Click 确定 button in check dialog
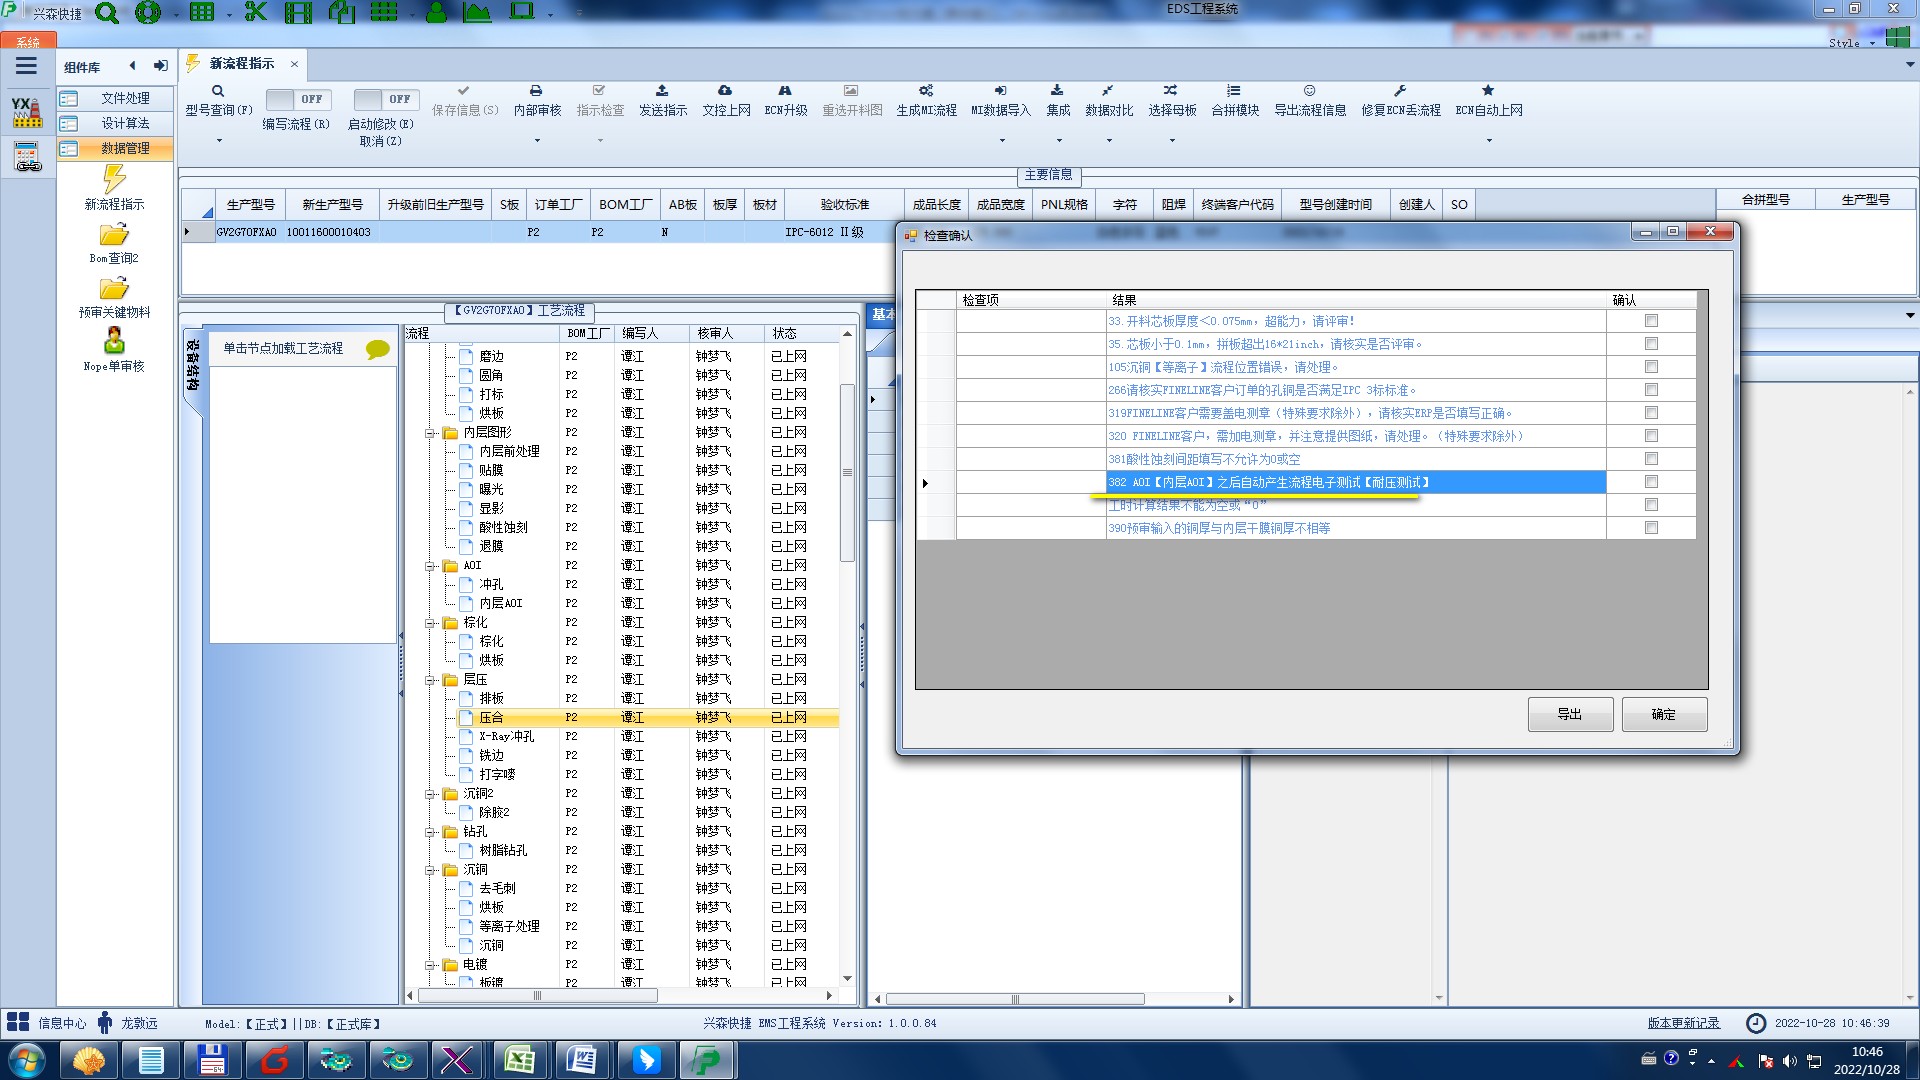 1663,714
